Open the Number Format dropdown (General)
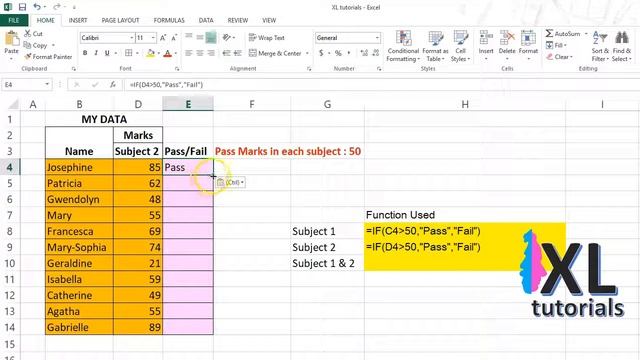The height and width of the screenshot is (360, 640). point(377,38)
